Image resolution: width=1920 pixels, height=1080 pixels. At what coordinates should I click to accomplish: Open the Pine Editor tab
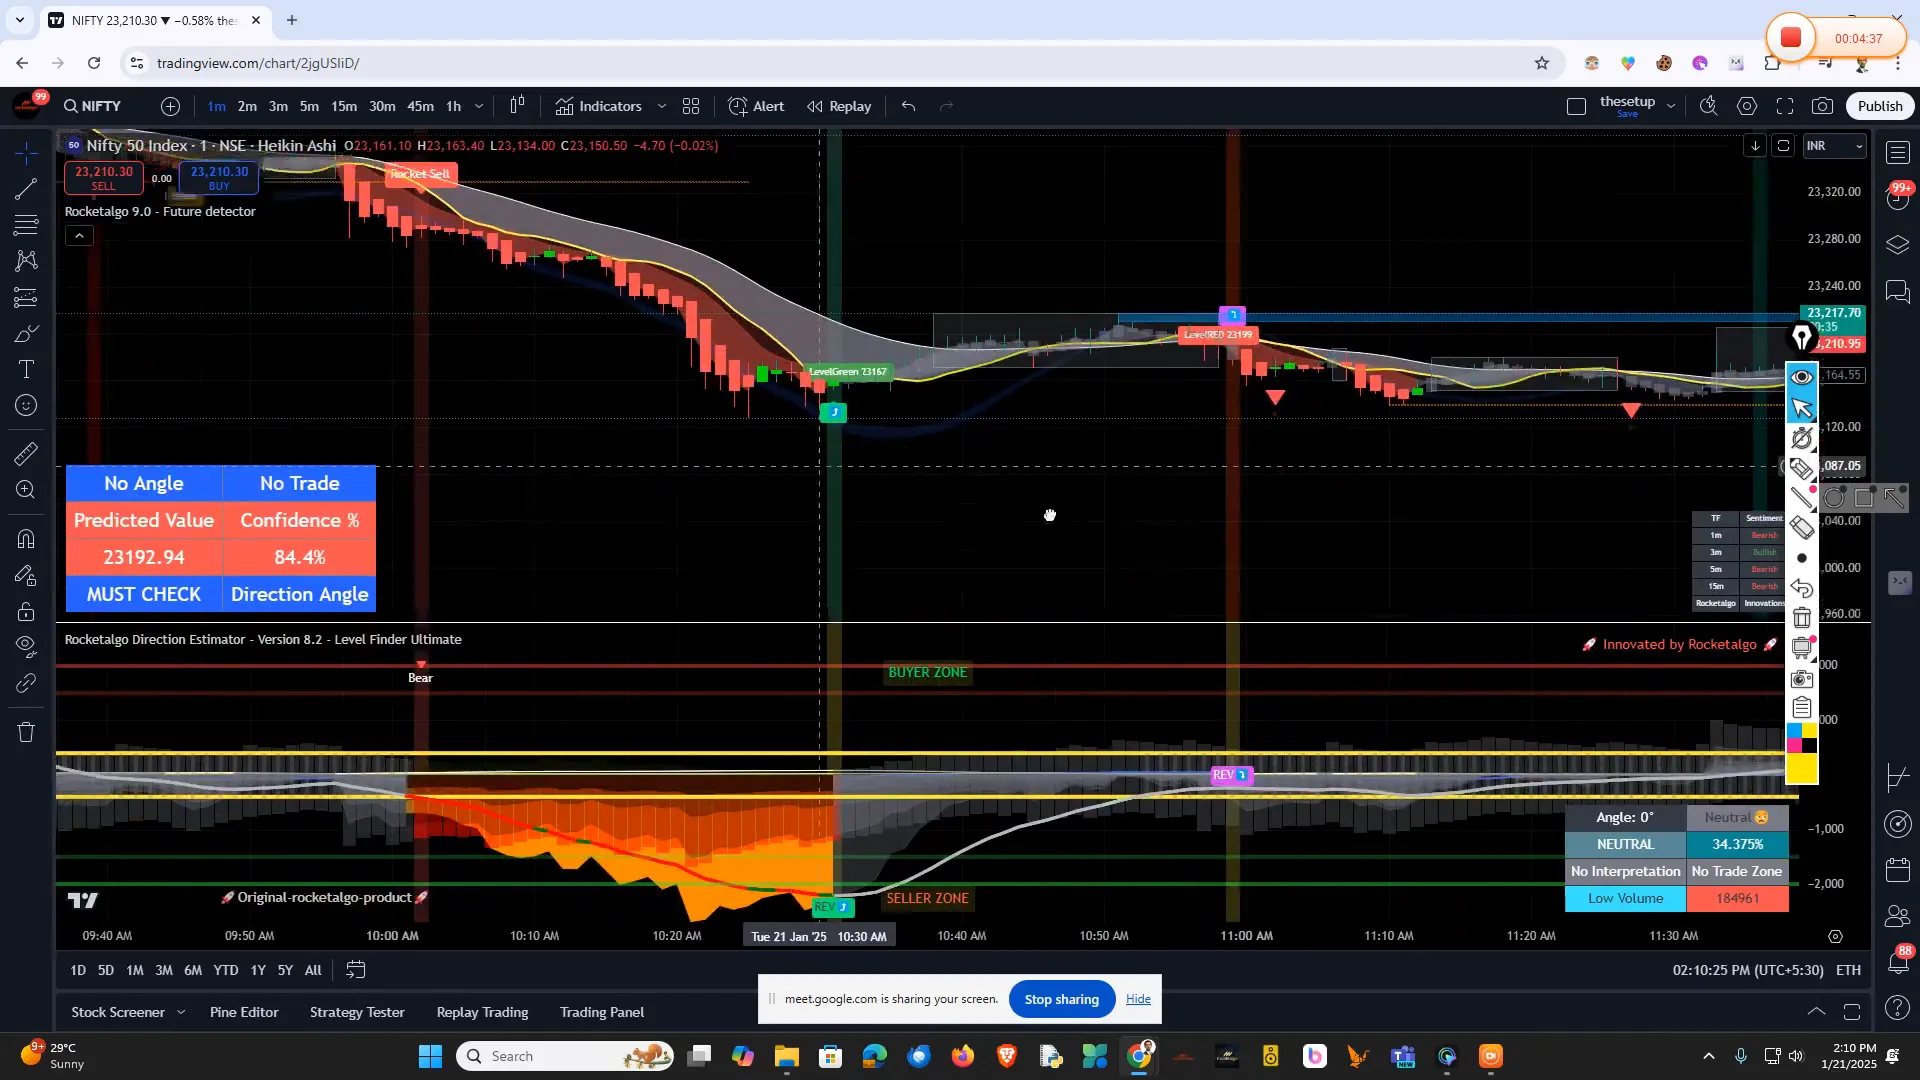click(x=244, y=1012)
